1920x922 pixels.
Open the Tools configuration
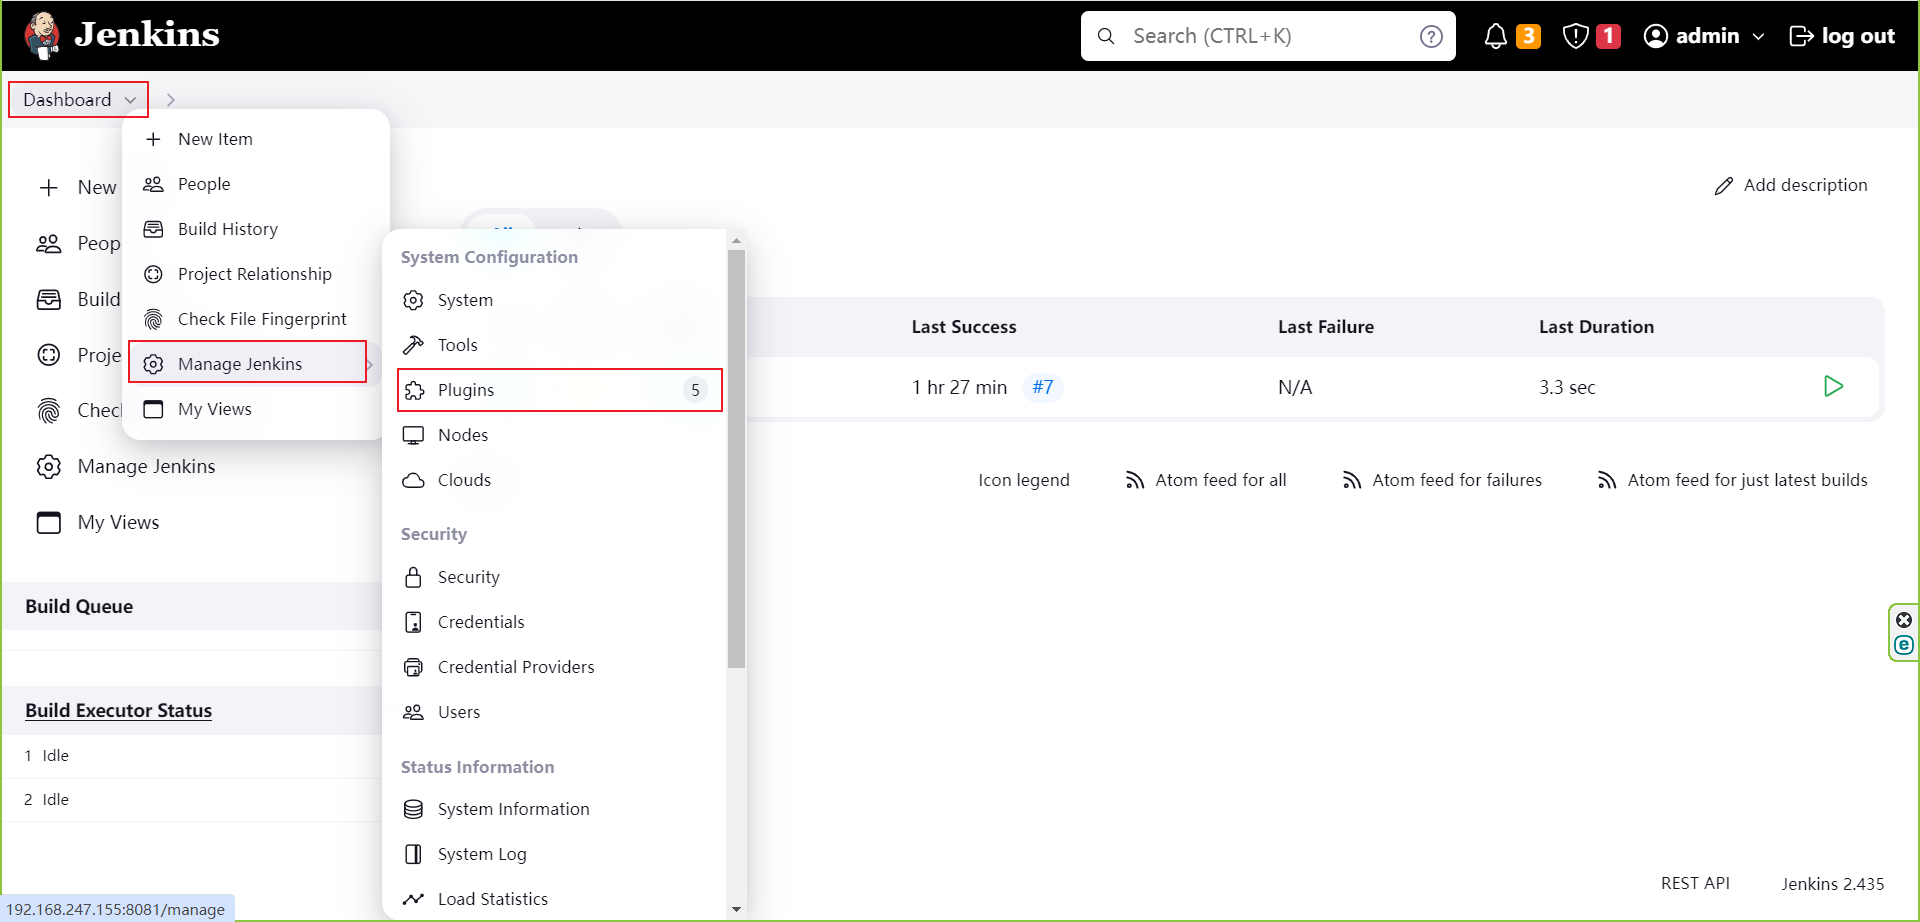pyautogui.click(x=459, y=345)
